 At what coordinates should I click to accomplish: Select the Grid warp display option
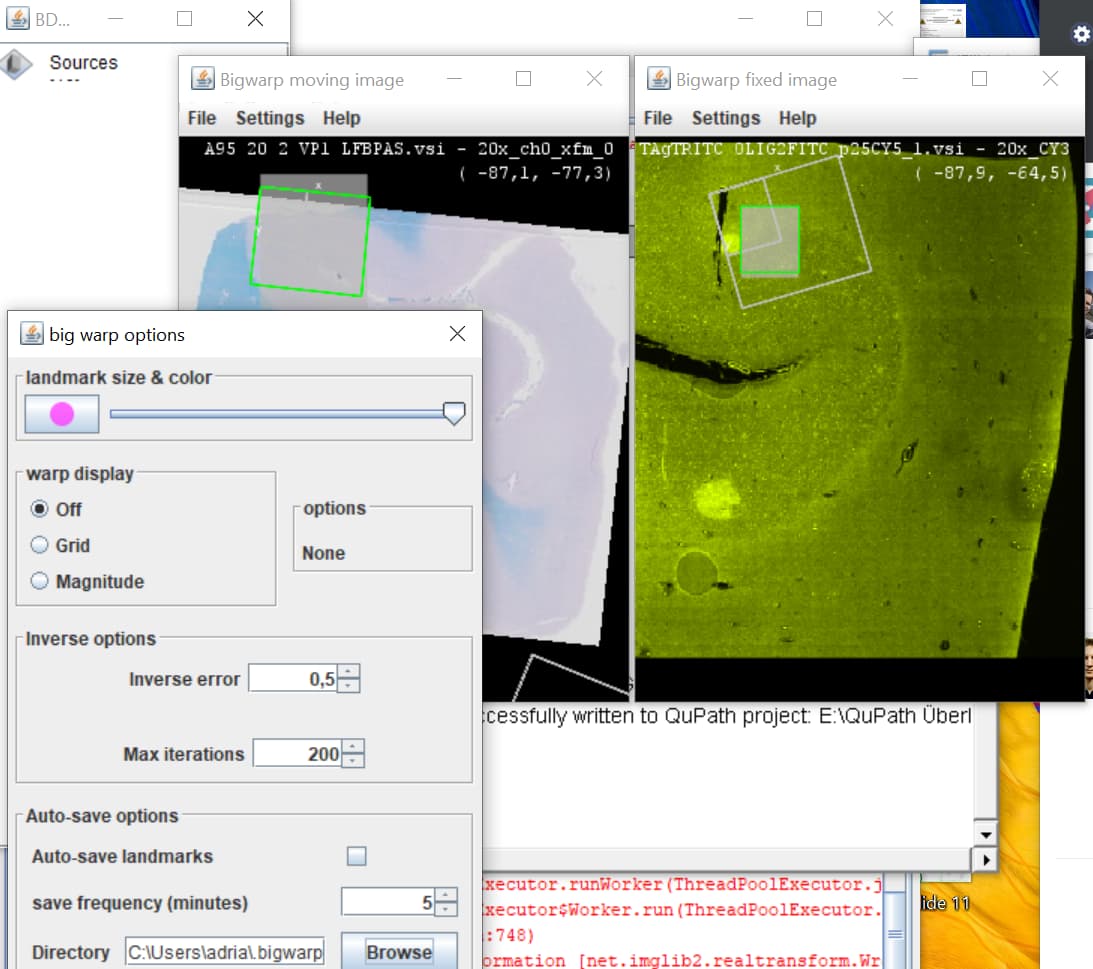pos(39,545)
